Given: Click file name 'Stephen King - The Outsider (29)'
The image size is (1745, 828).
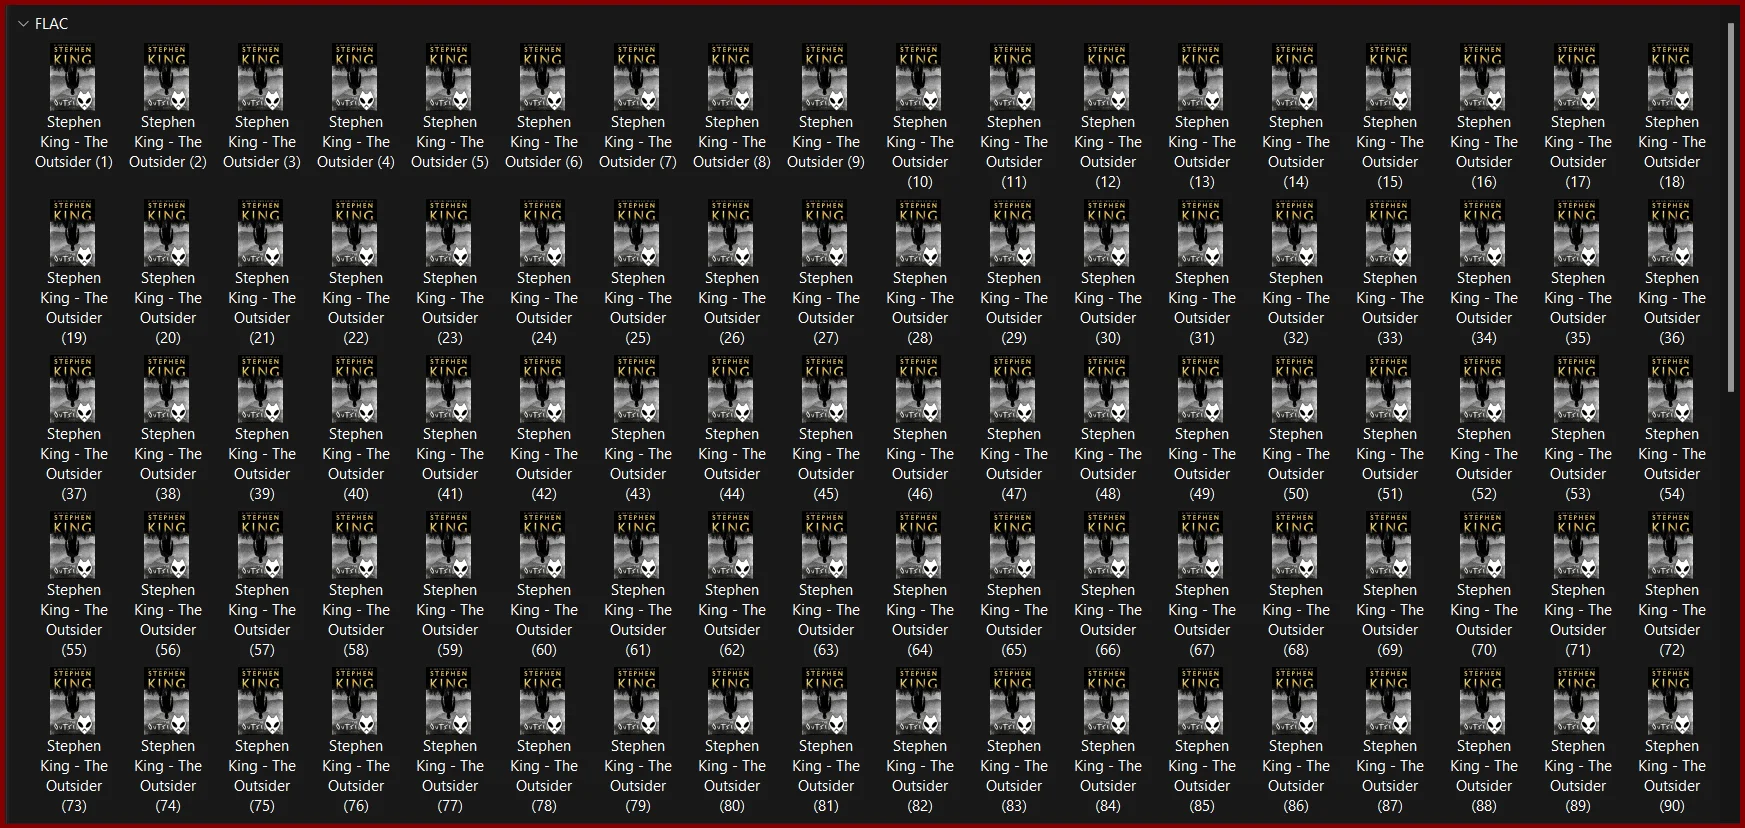Looking at the screenshot, I should pyautogui.click(x=1014, y=308).
